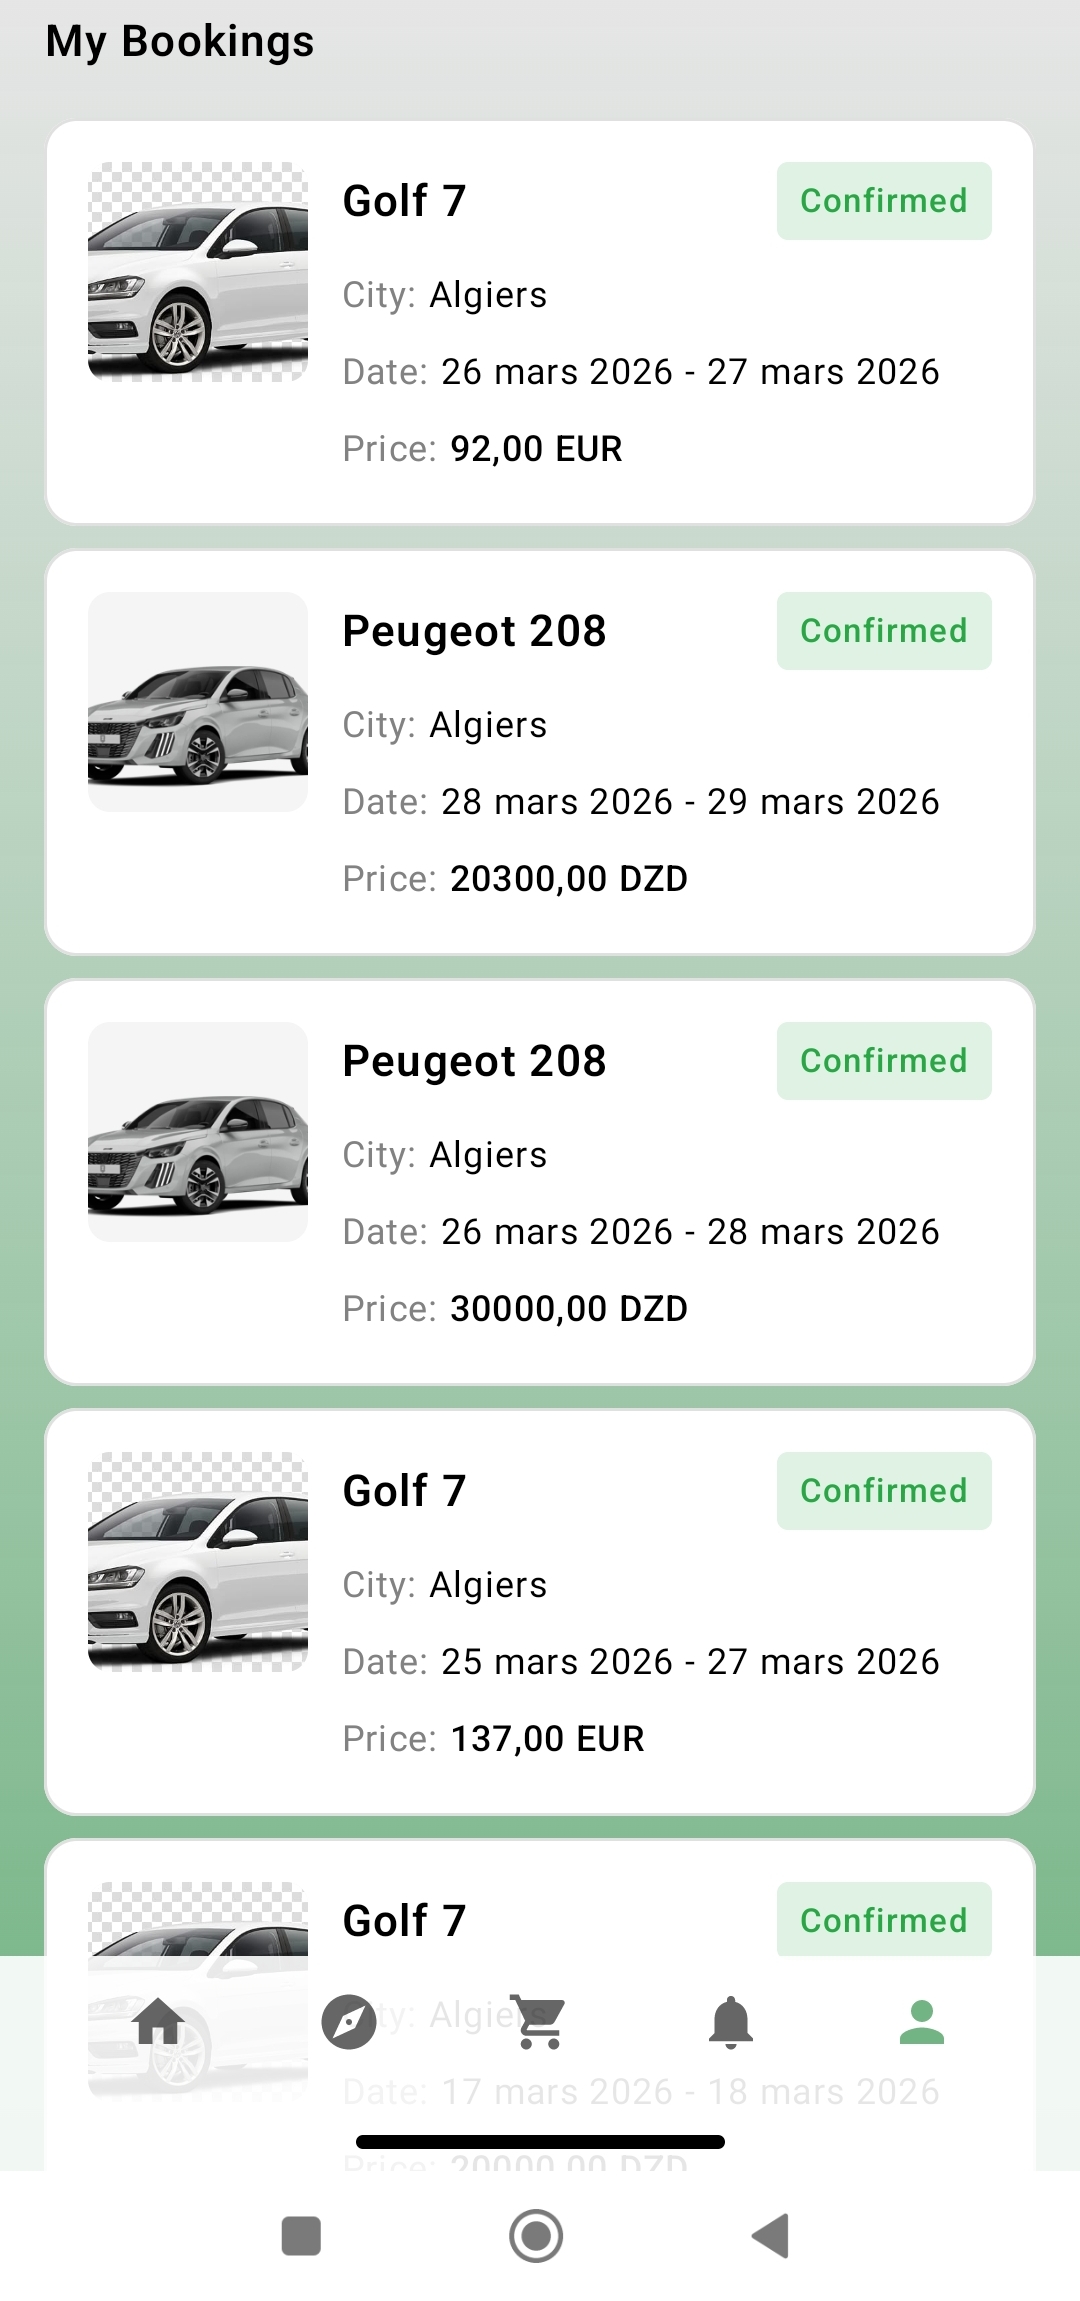This screenshot has width=1080, height=2301.
Task: Tap the compass Explore icon
Action: click(349, 2021)
